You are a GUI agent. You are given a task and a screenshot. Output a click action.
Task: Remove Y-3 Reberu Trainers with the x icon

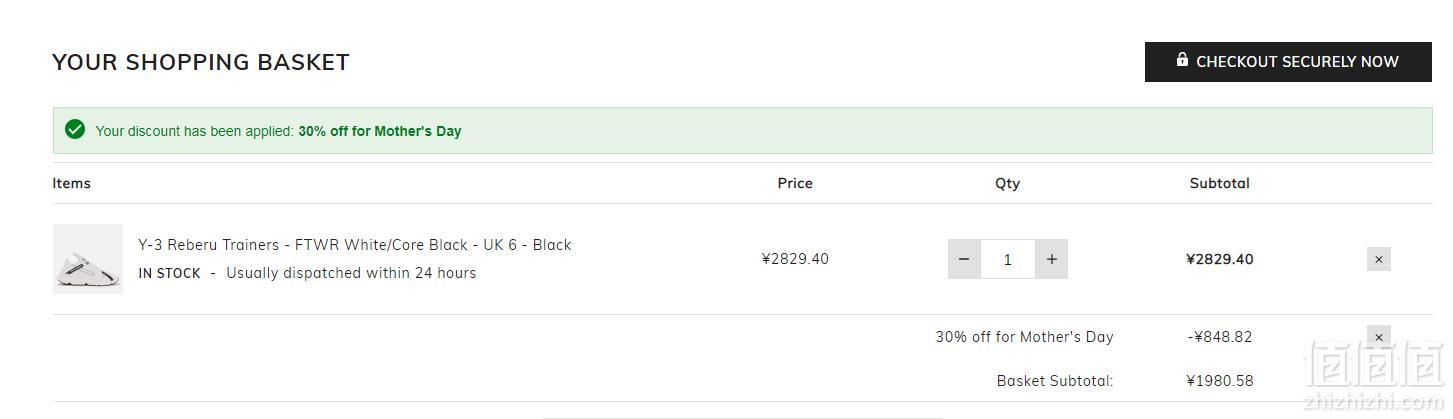[x=1379, y=259]
